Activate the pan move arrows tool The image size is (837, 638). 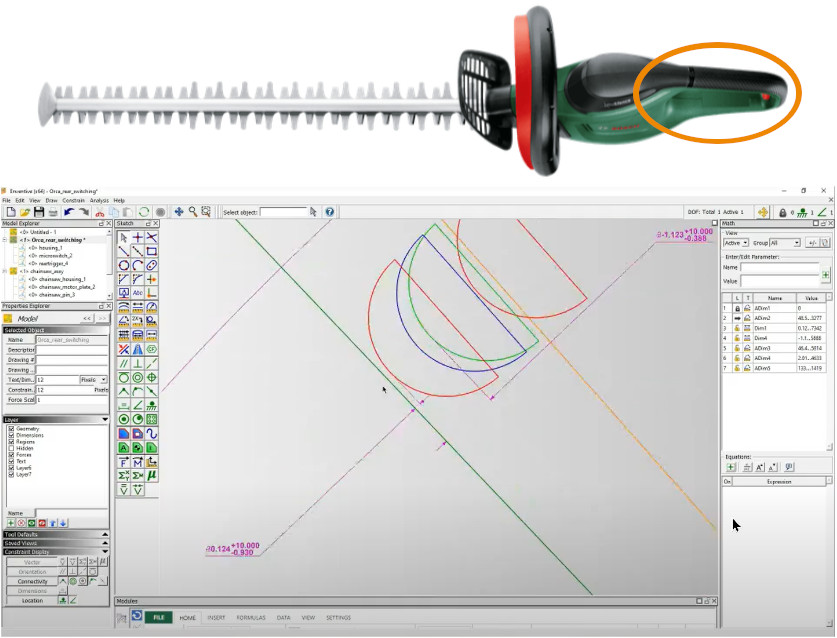(179, 212)
